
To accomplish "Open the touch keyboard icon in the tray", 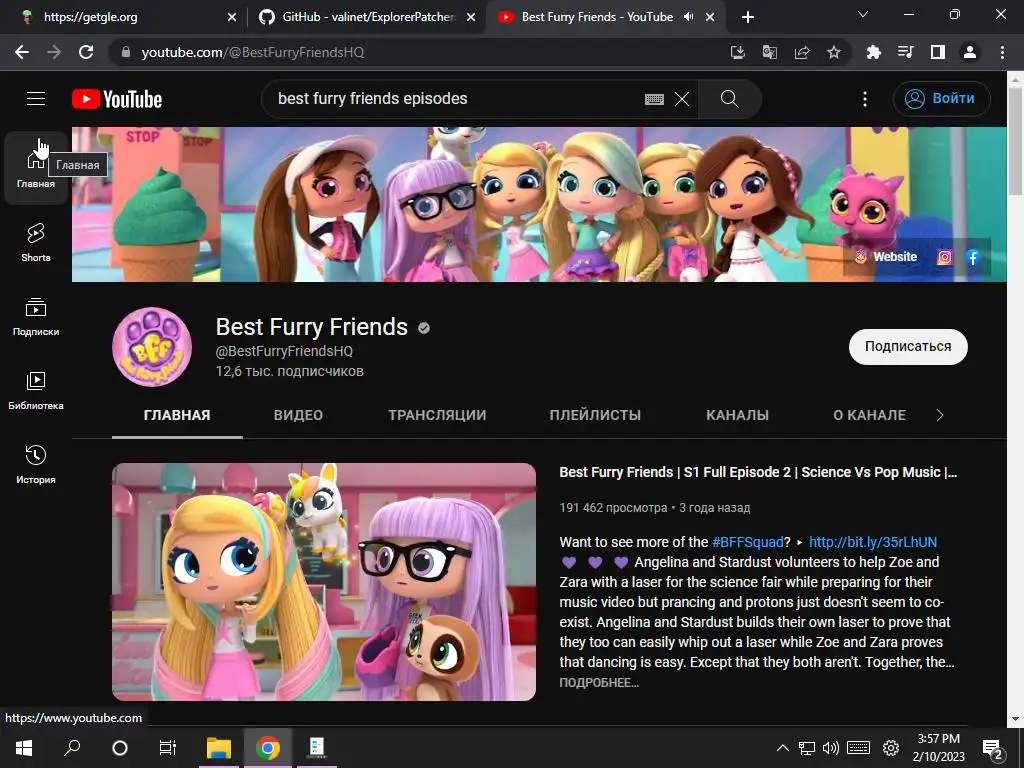I will click(x=858, y=748).
